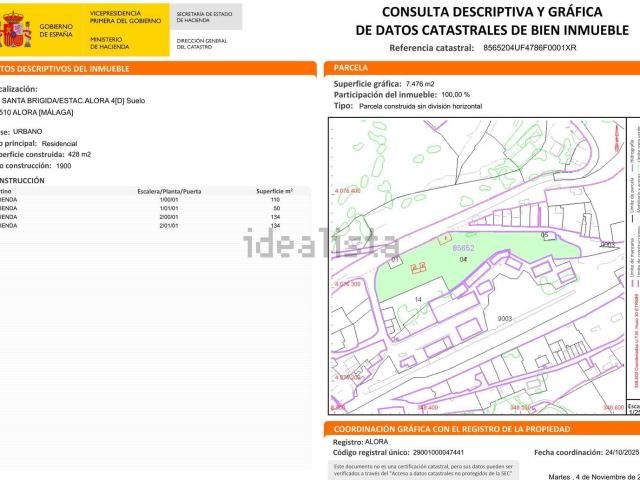Image resolution: width=640 pixels, height=480 pixels.
Task: Click the north arrow on the map
Action: click(618, 138)
